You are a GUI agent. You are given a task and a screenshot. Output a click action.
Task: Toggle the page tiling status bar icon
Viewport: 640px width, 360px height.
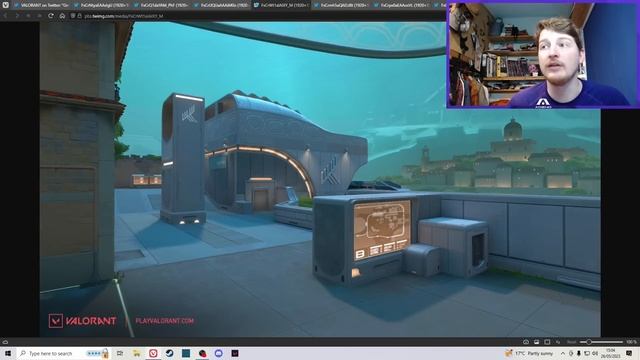click(x=547, y=342)
